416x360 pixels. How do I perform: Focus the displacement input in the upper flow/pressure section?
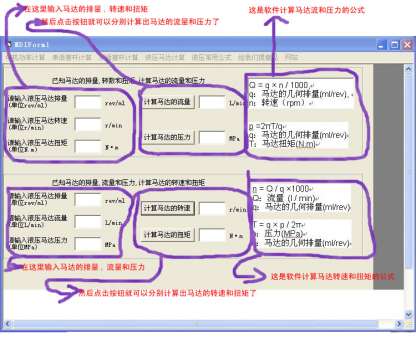[88, 102]
